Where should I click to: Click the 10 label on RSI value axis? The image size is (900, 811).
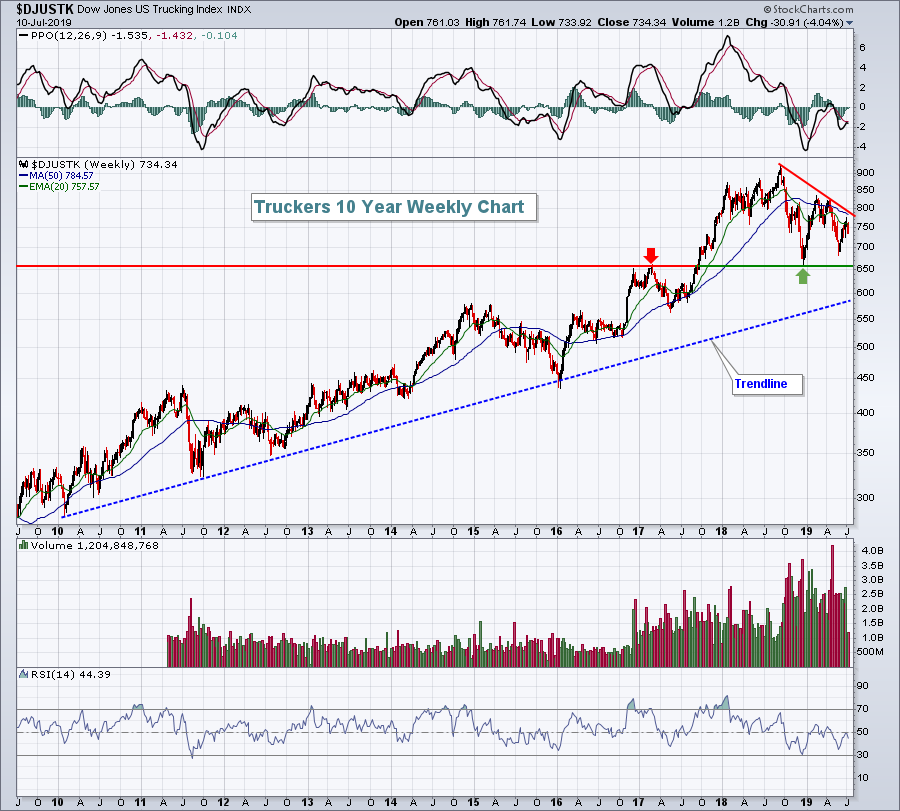(862, 778)
